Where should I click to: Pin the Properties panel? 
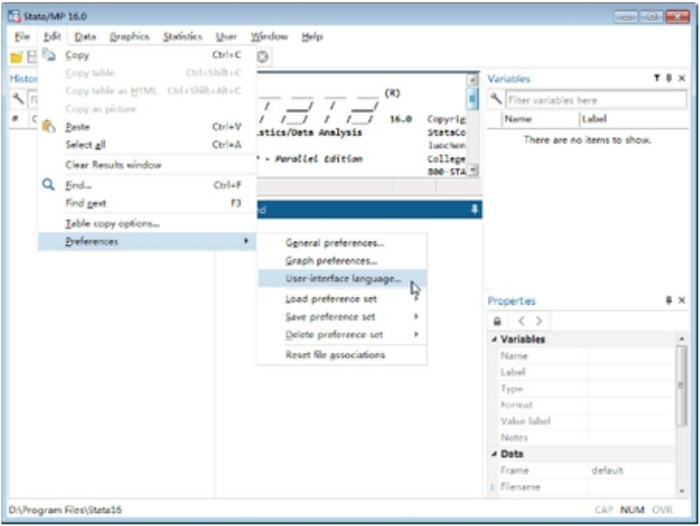click(x=669, y=300)
